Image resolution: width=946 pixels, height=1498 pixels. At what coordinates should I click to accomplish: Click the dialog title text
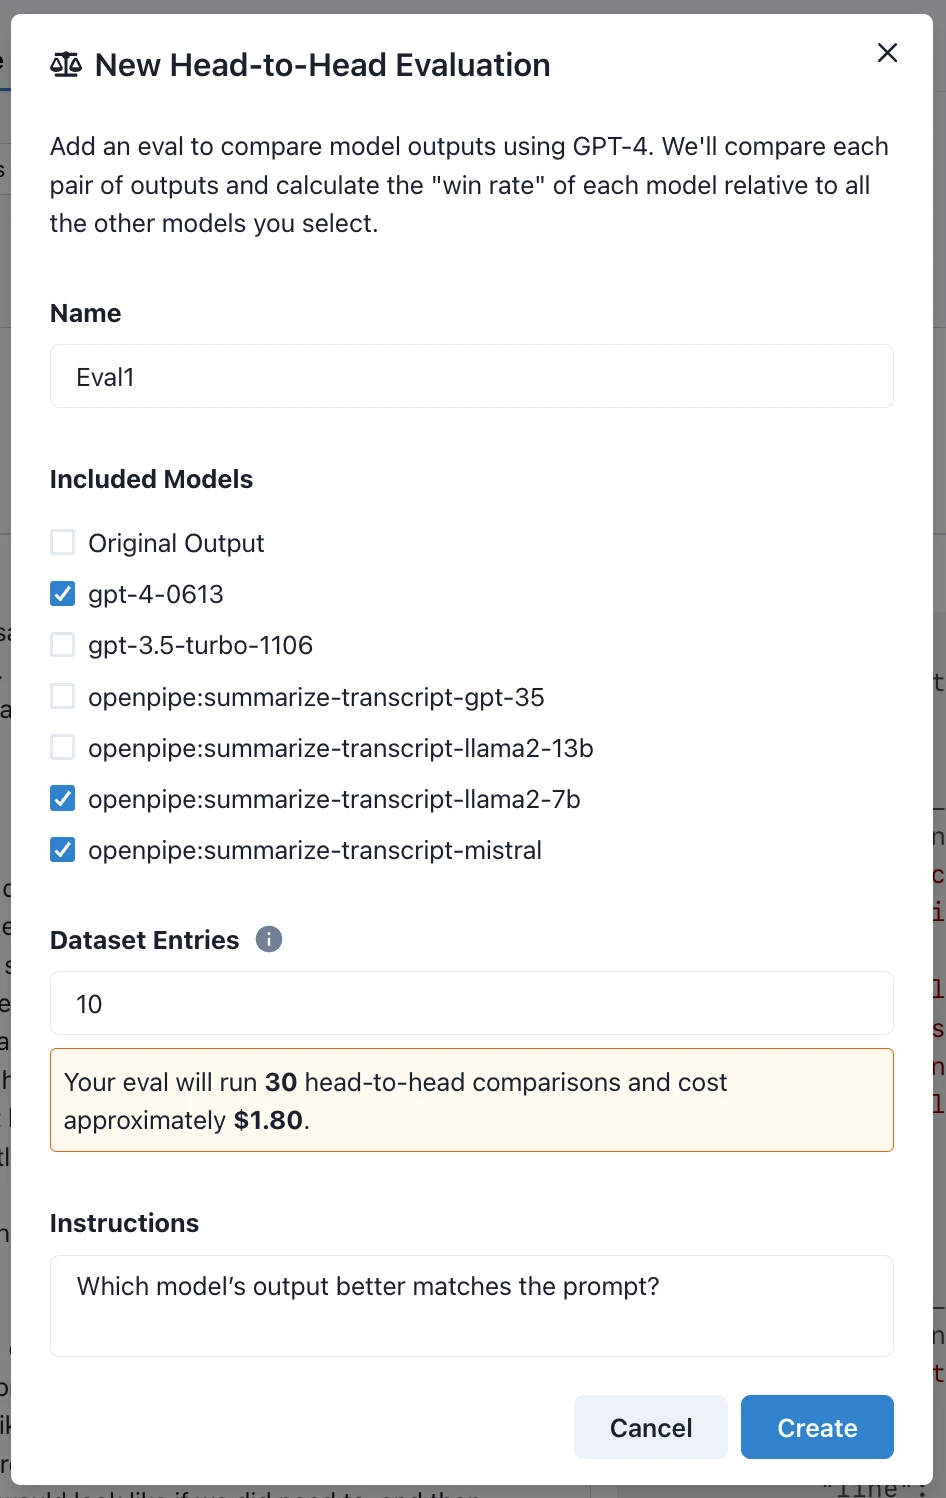point(322,64)
